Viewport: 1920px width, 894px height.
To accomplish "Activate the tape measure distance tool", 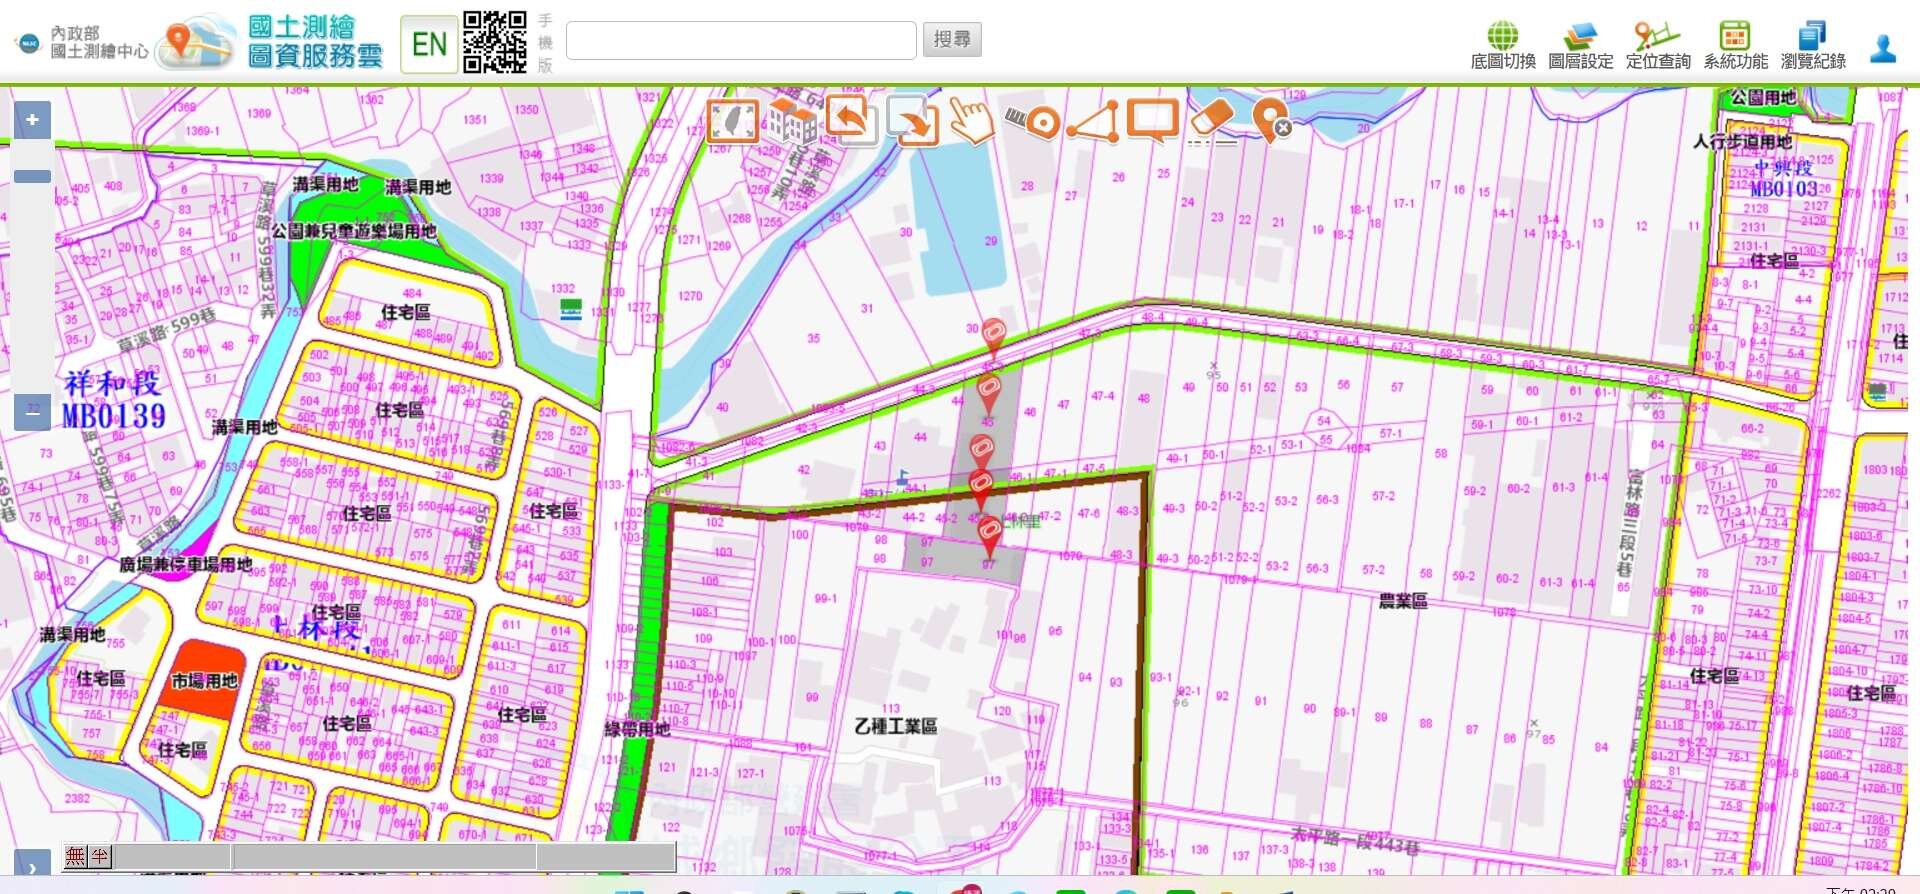I will (x=1032, y=122).
